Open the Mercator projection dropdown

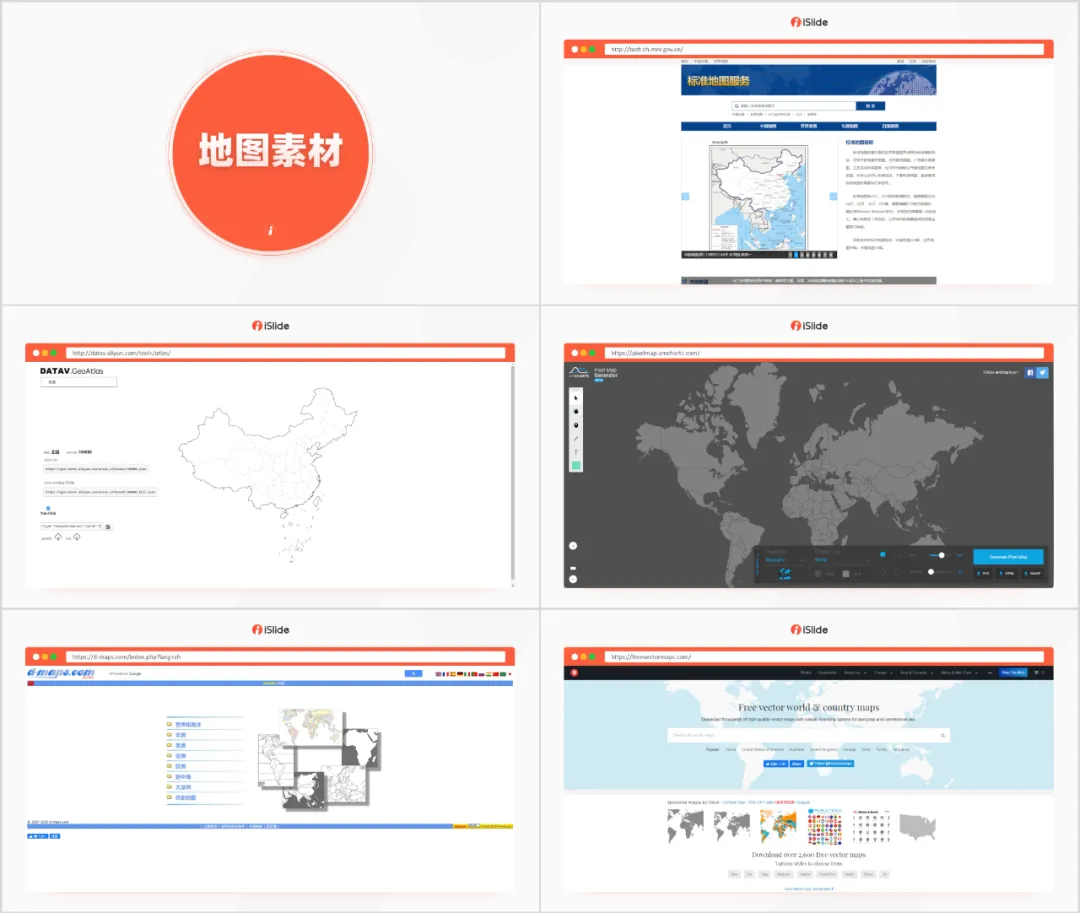[785, 560]
